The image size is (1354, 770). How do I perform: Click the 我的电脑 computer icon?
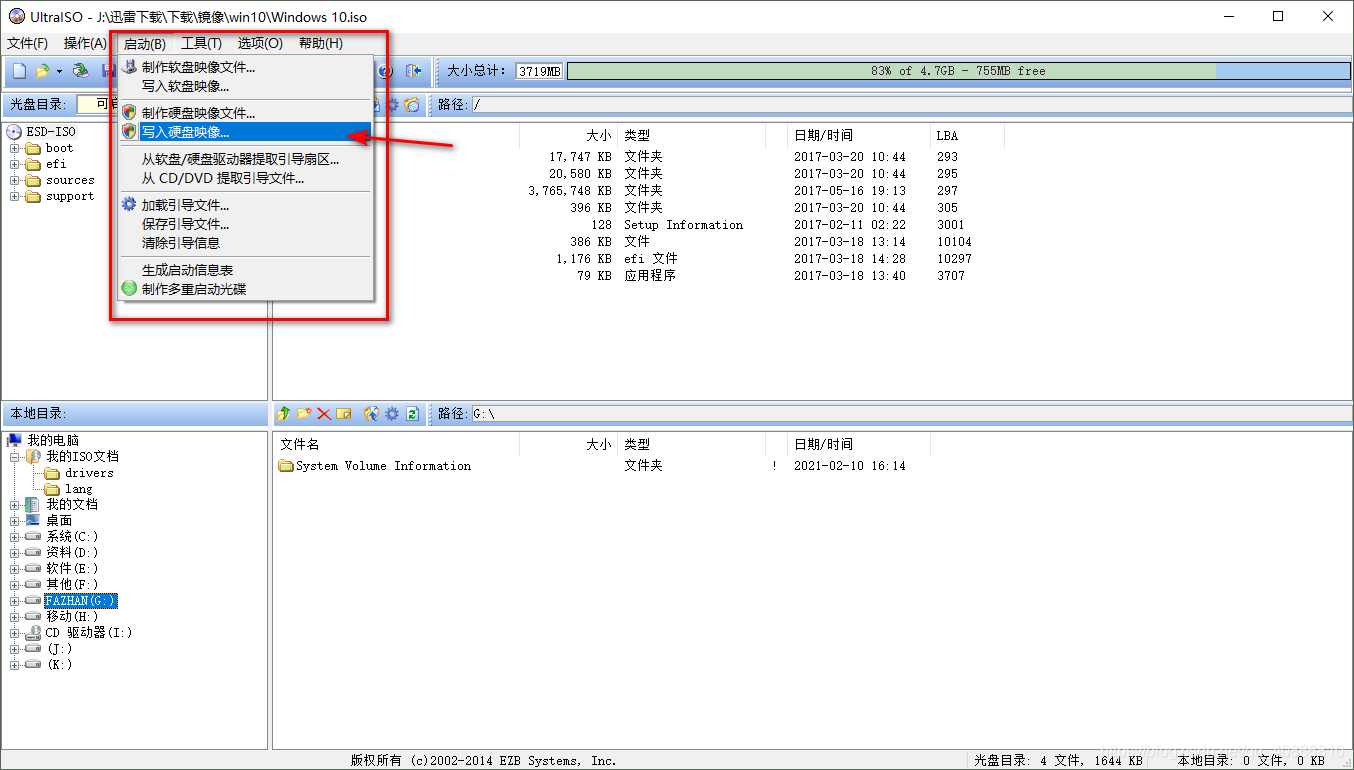(15, 440)
